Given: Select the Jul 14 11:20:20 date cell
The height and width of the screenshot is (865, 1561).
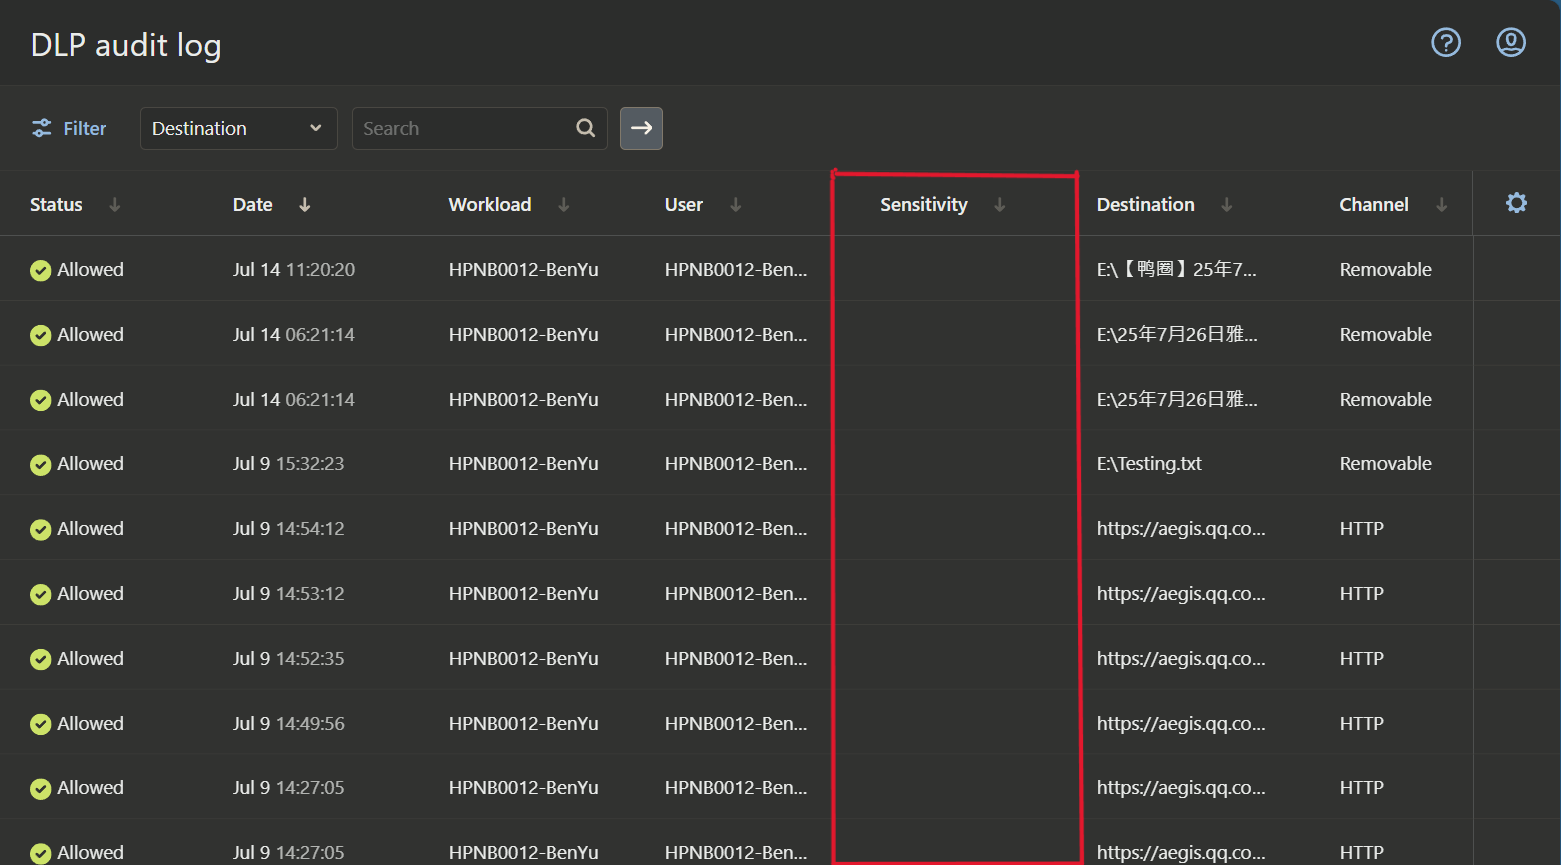Looking at the screenshot, I should pos(294,270).
